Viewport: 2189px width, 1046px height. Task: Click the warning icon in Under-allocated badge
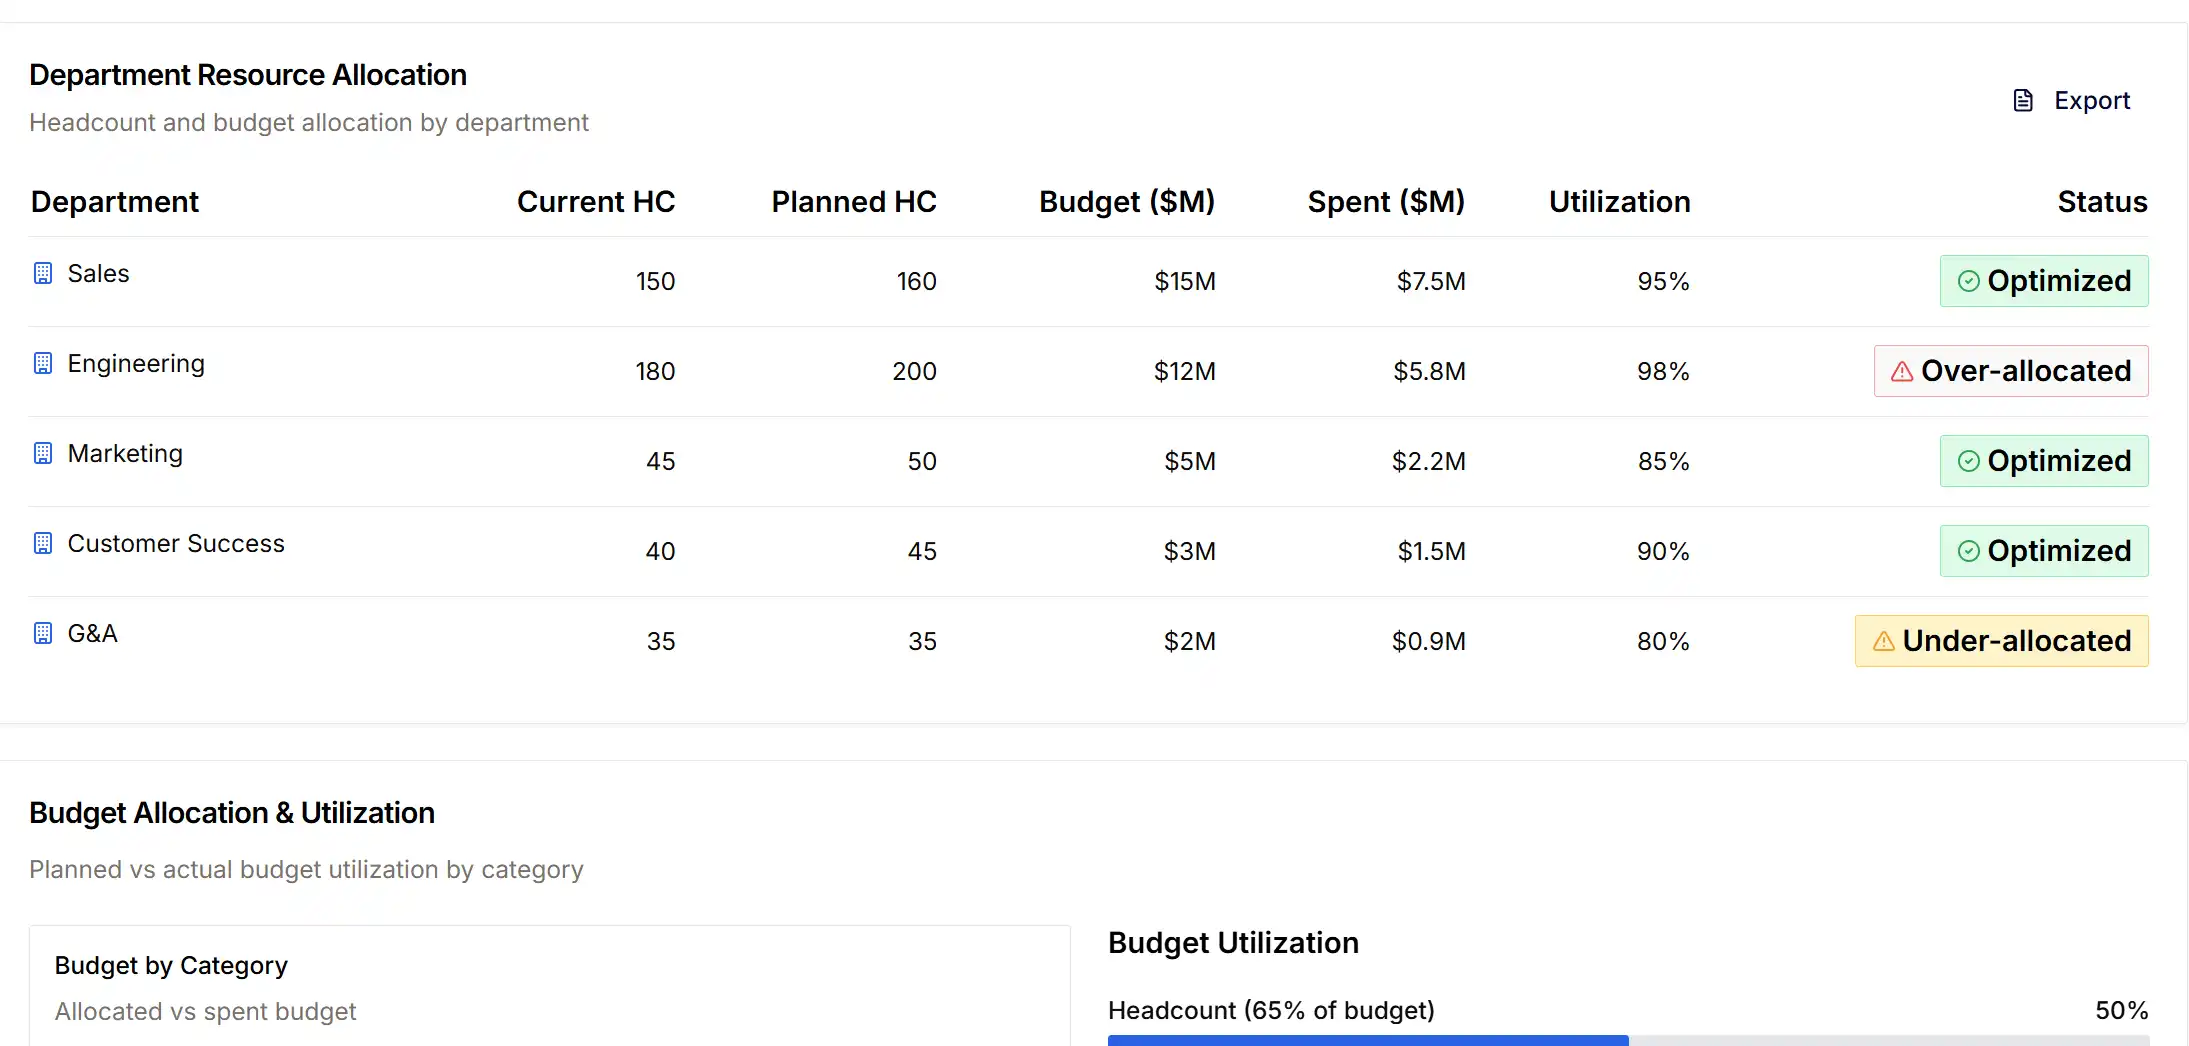(x=1883, y=642)
